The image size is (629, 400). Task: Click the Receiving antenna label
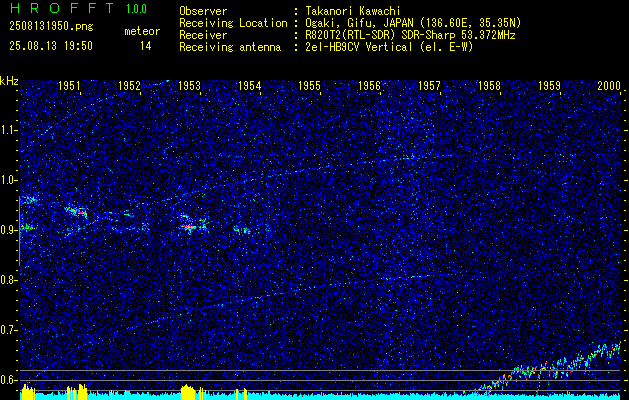coord(230,47)
